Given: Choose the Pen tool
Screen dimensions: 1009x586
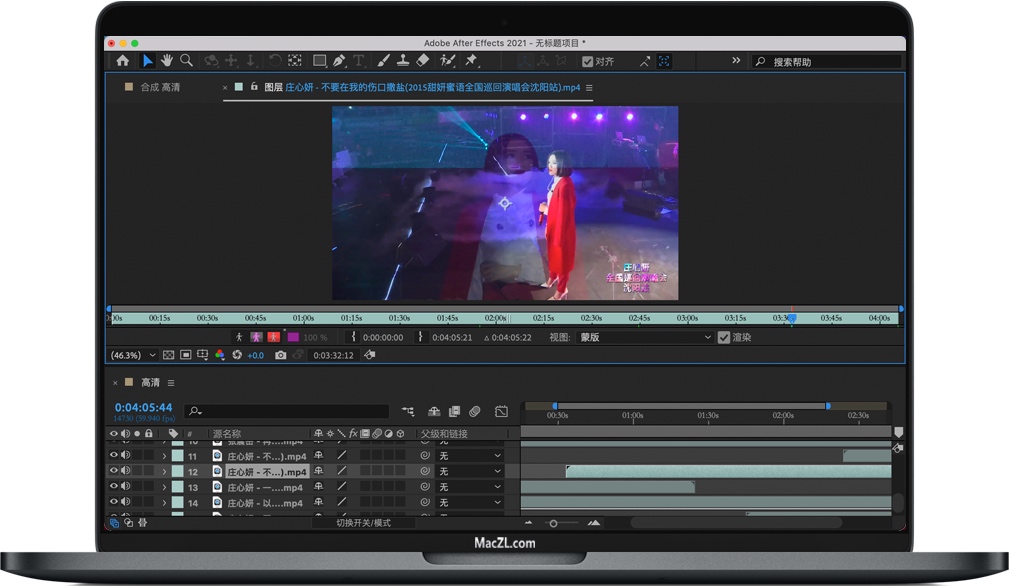Looking at the screenshot, I should pyautogui.click(x=340, y=61).
